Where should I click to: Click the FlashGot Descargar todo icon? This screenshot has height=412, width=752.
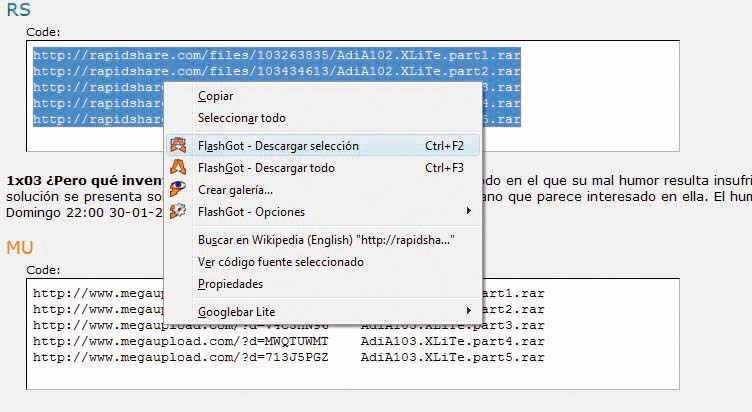(x=178, y=168)
